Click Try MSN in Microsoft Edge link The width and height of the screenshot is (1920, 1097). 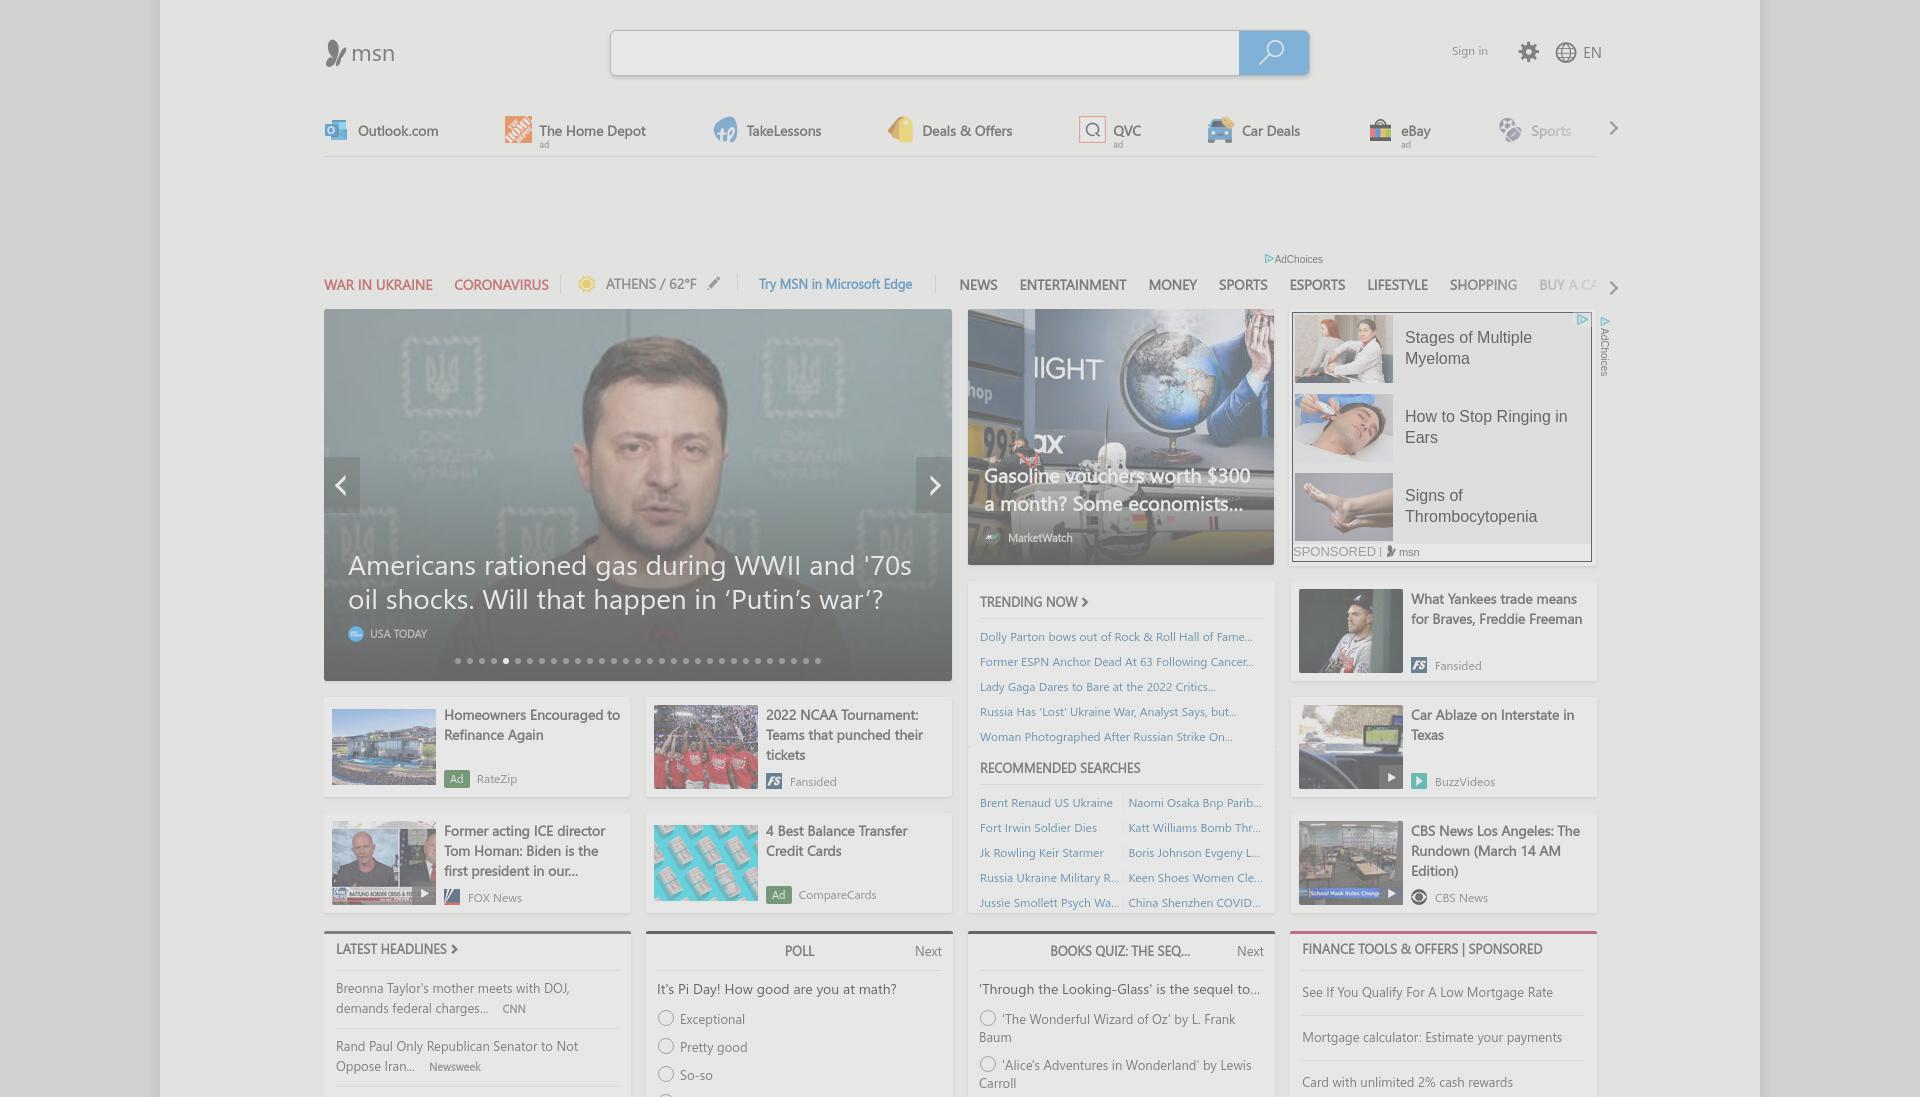coord(835,284)
